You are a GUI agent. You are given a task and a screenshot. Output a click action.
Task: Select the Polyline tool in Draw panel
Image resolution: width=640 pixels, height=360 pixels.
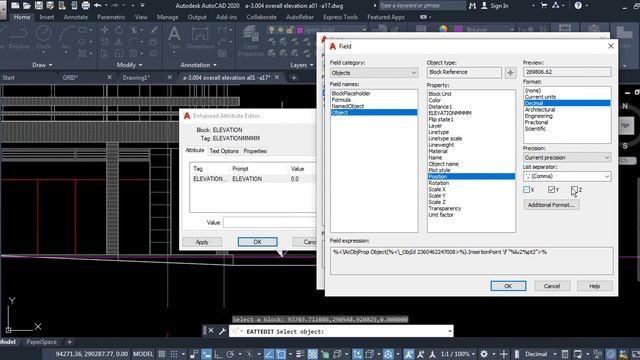point(19,38)
